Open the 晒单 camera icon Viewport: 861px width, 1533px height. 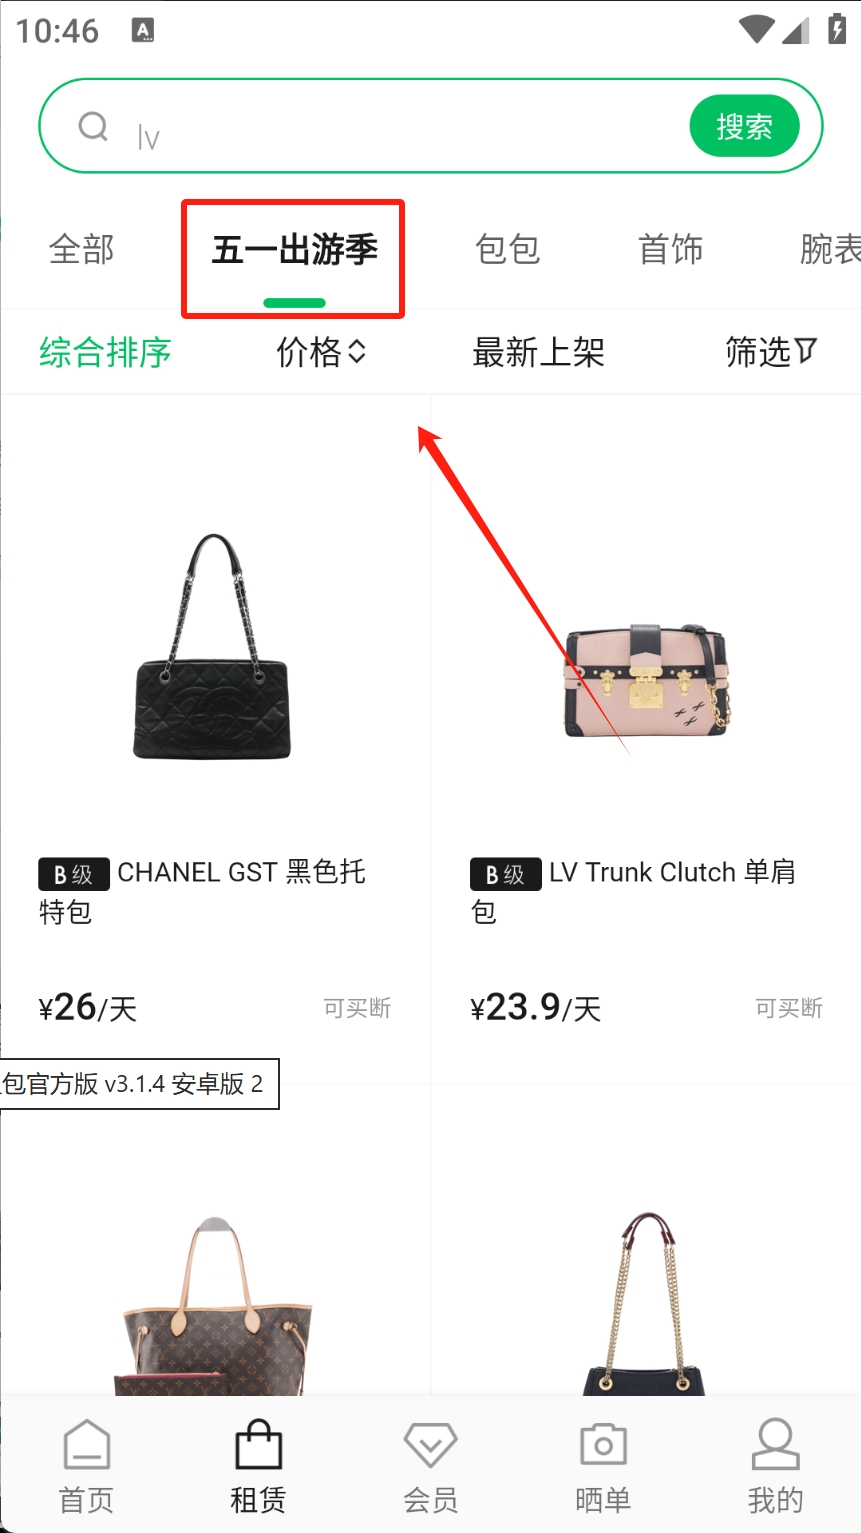click(603, 1445)
